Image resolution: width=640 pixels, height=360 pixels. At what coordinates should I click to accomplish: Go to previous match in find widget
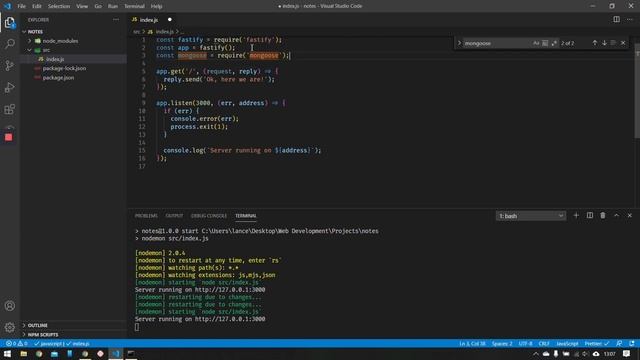pos(595,43)
